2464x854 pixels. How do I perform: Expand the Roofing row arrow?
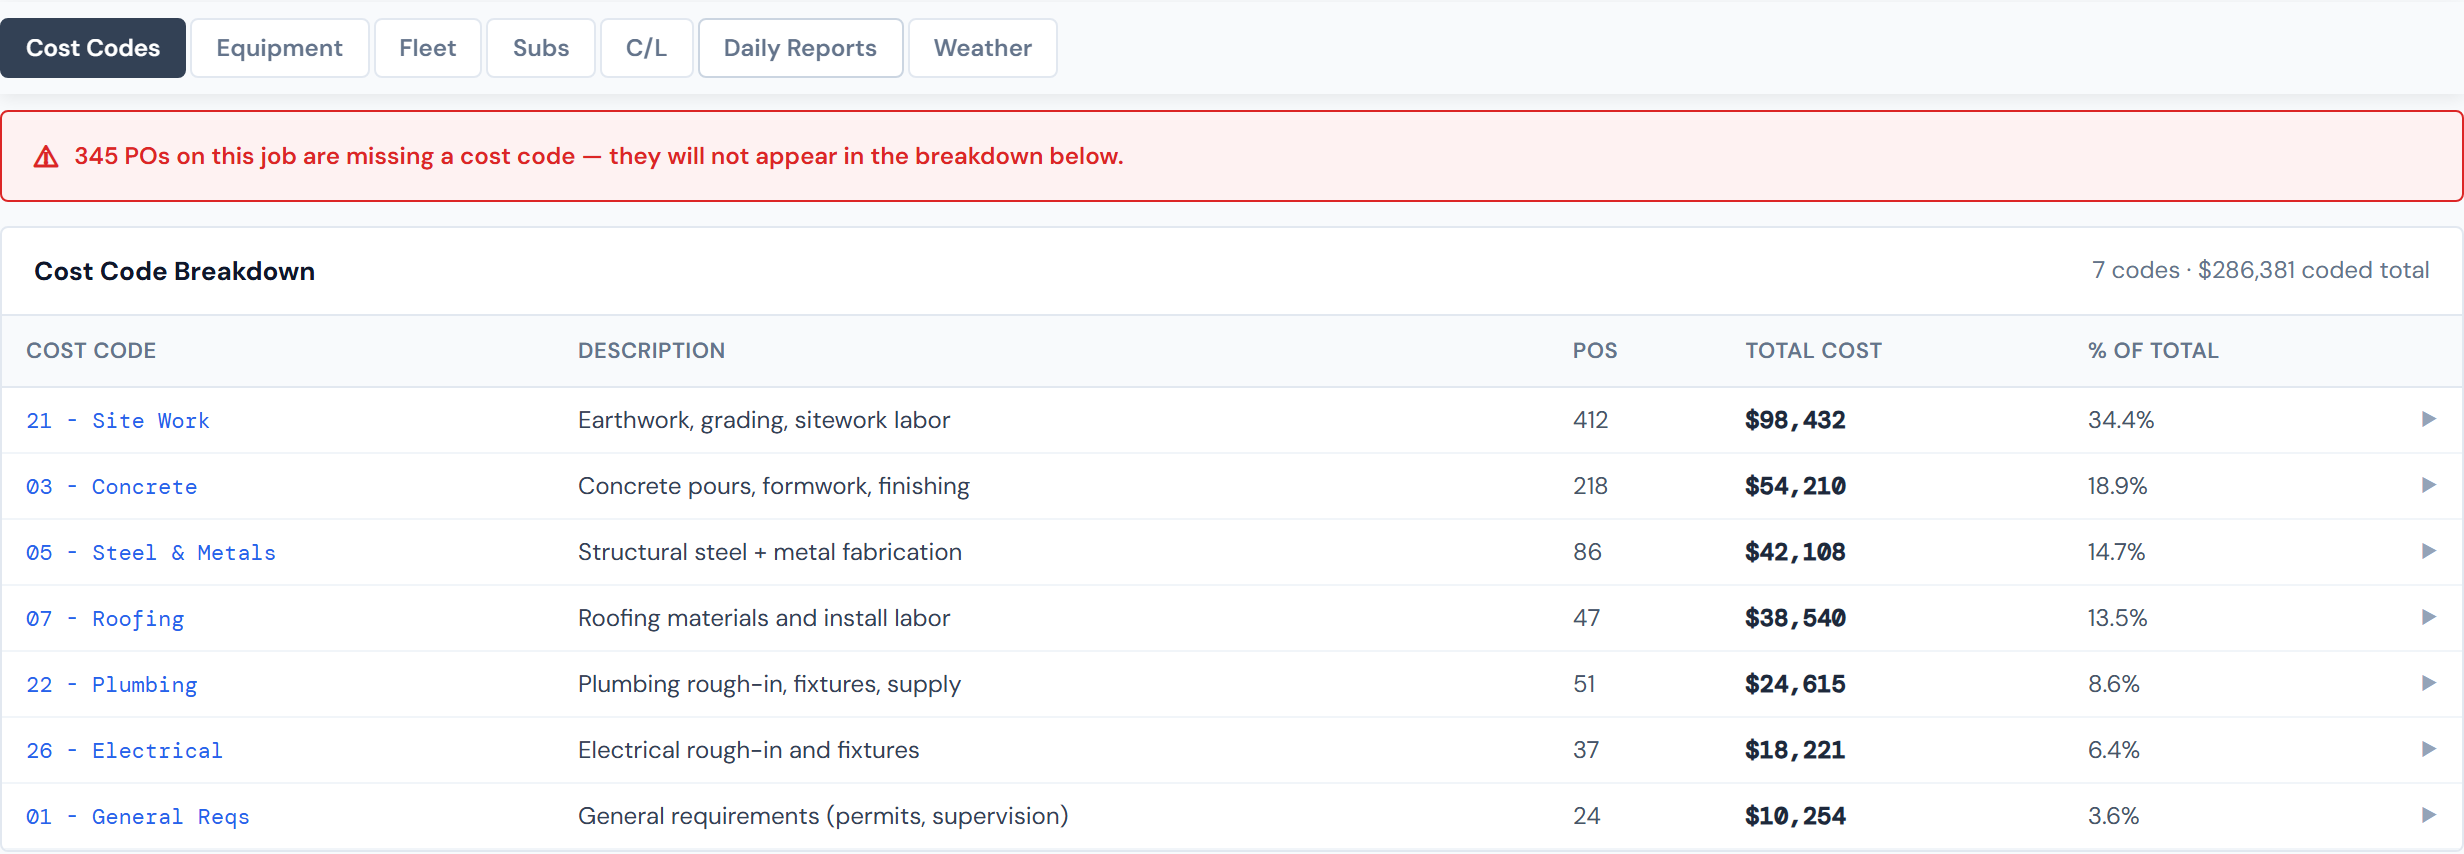pyautogui.click(x=2428, y=617)
